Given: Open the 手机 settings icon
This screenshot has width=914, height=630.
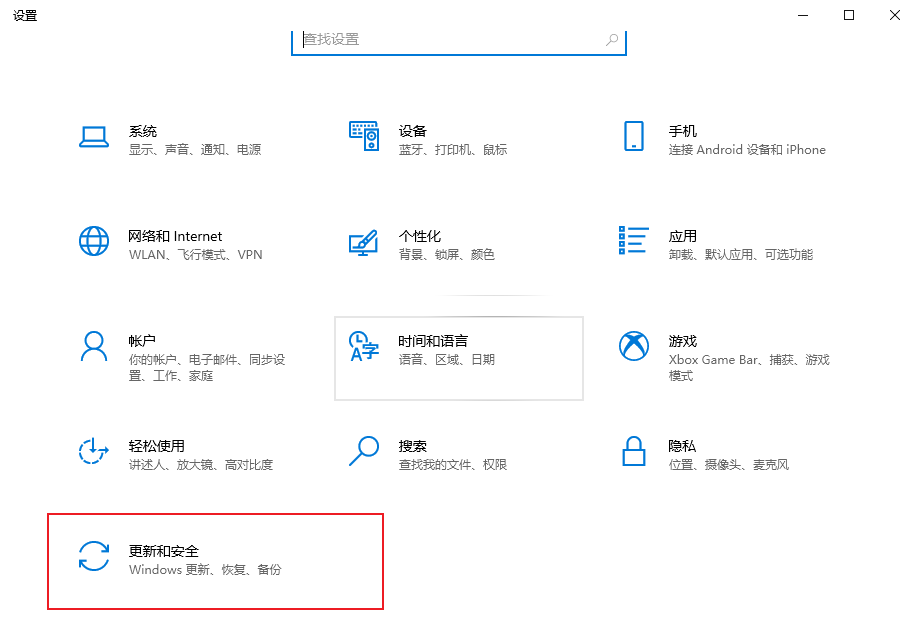Looking at the screenshot, I should (x=634, y=138).
